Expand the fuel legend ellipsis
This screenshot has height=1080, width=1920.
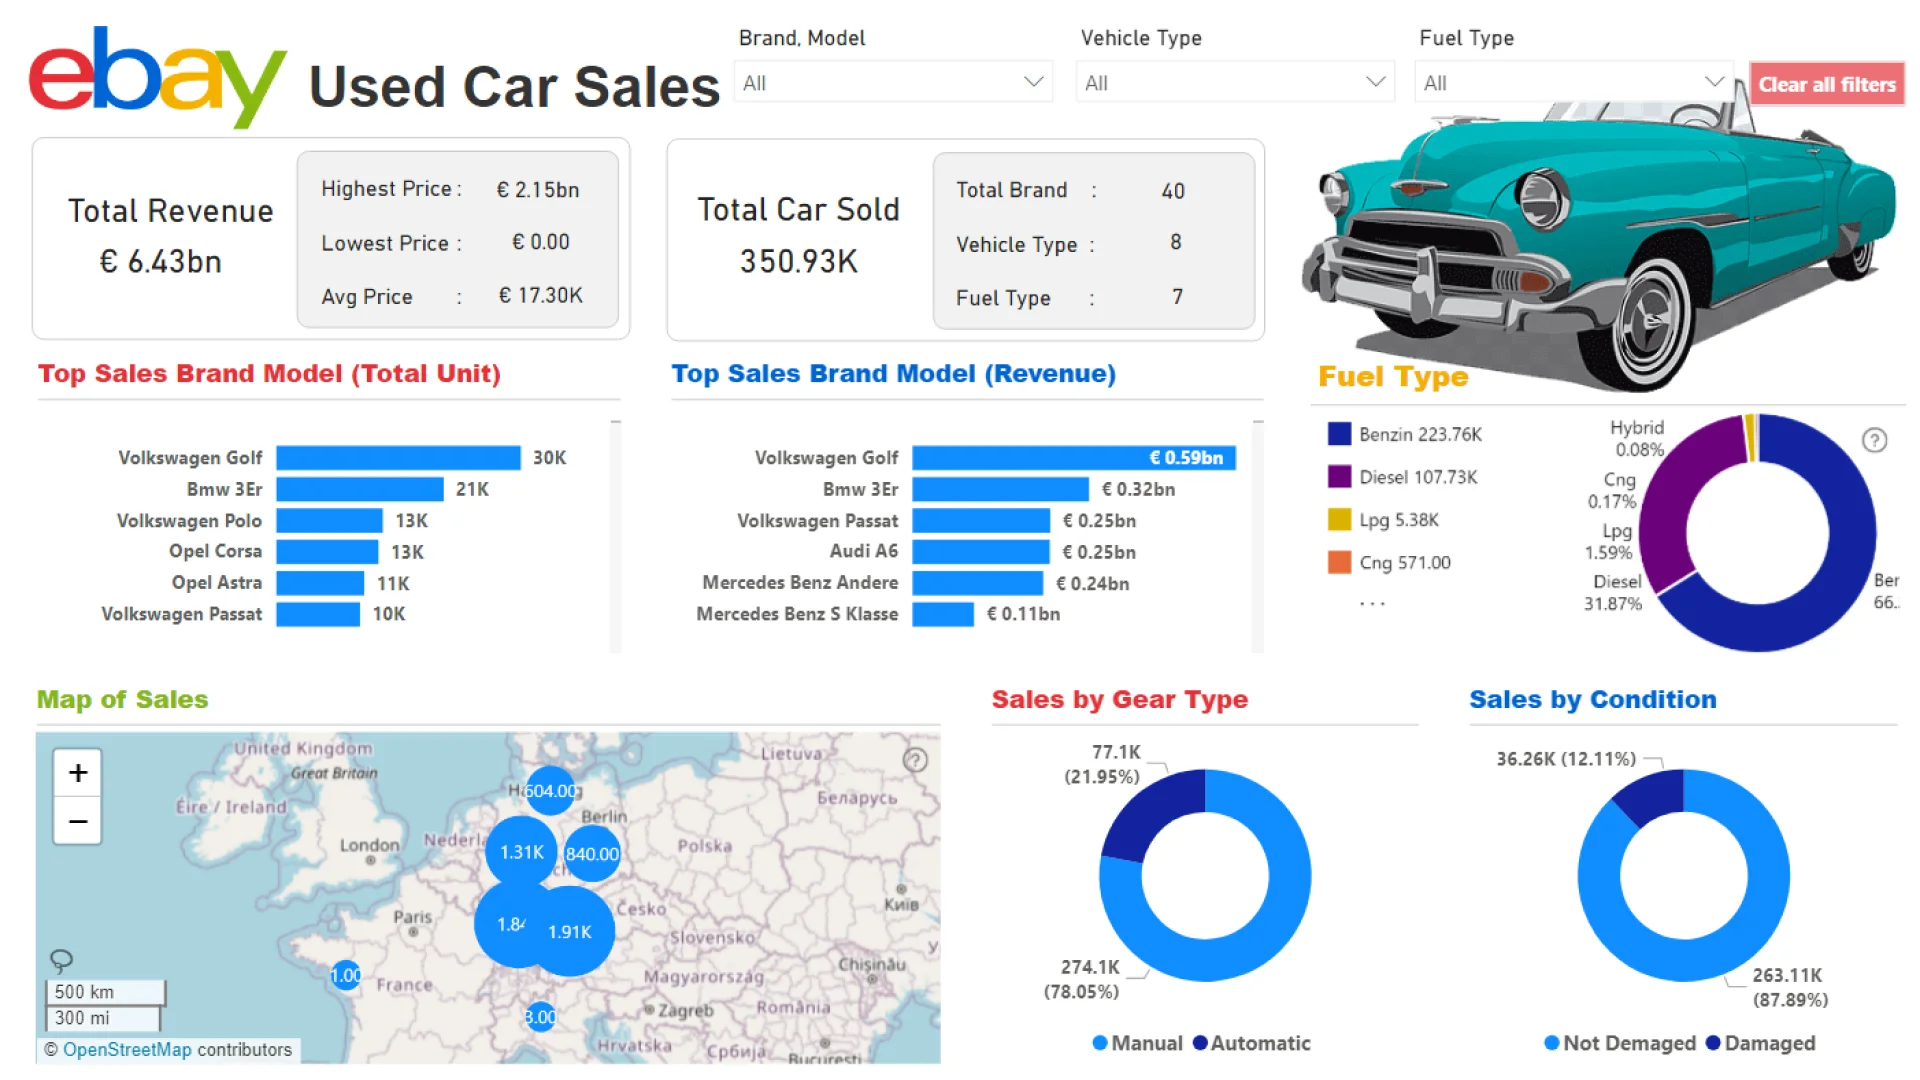pos(1372,604)
